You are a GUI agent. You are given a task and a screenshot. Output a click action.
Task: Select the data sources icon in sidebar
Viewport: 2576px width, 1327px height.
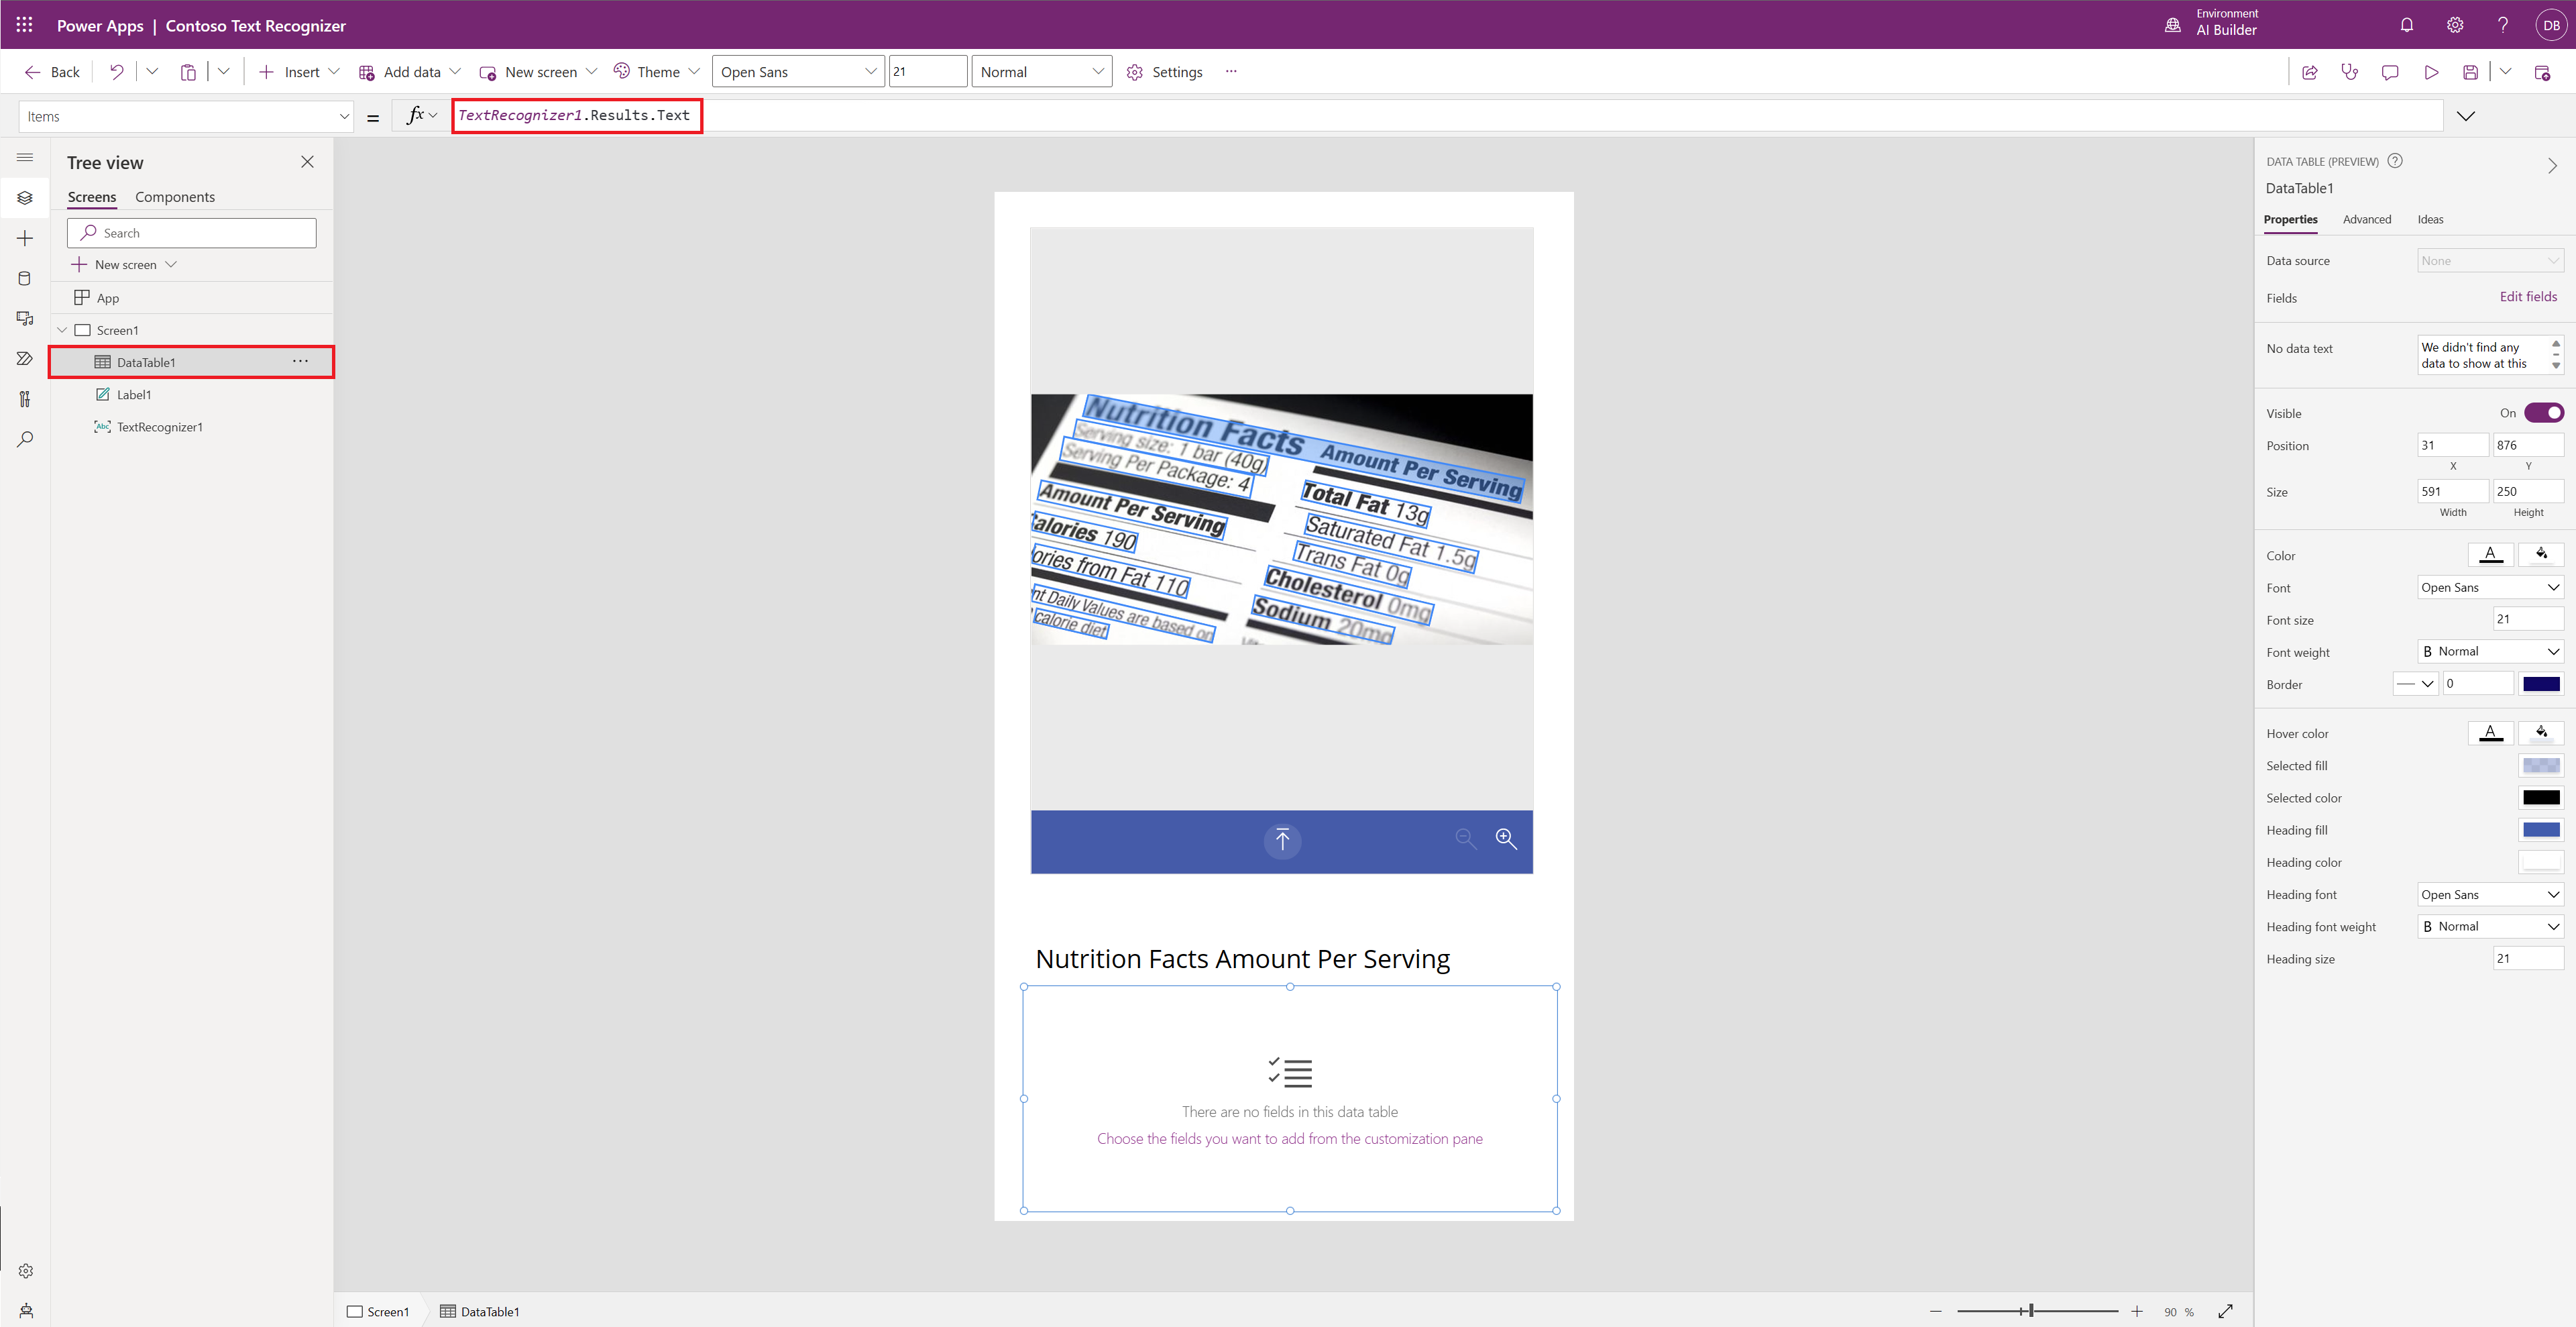(23, 276)
